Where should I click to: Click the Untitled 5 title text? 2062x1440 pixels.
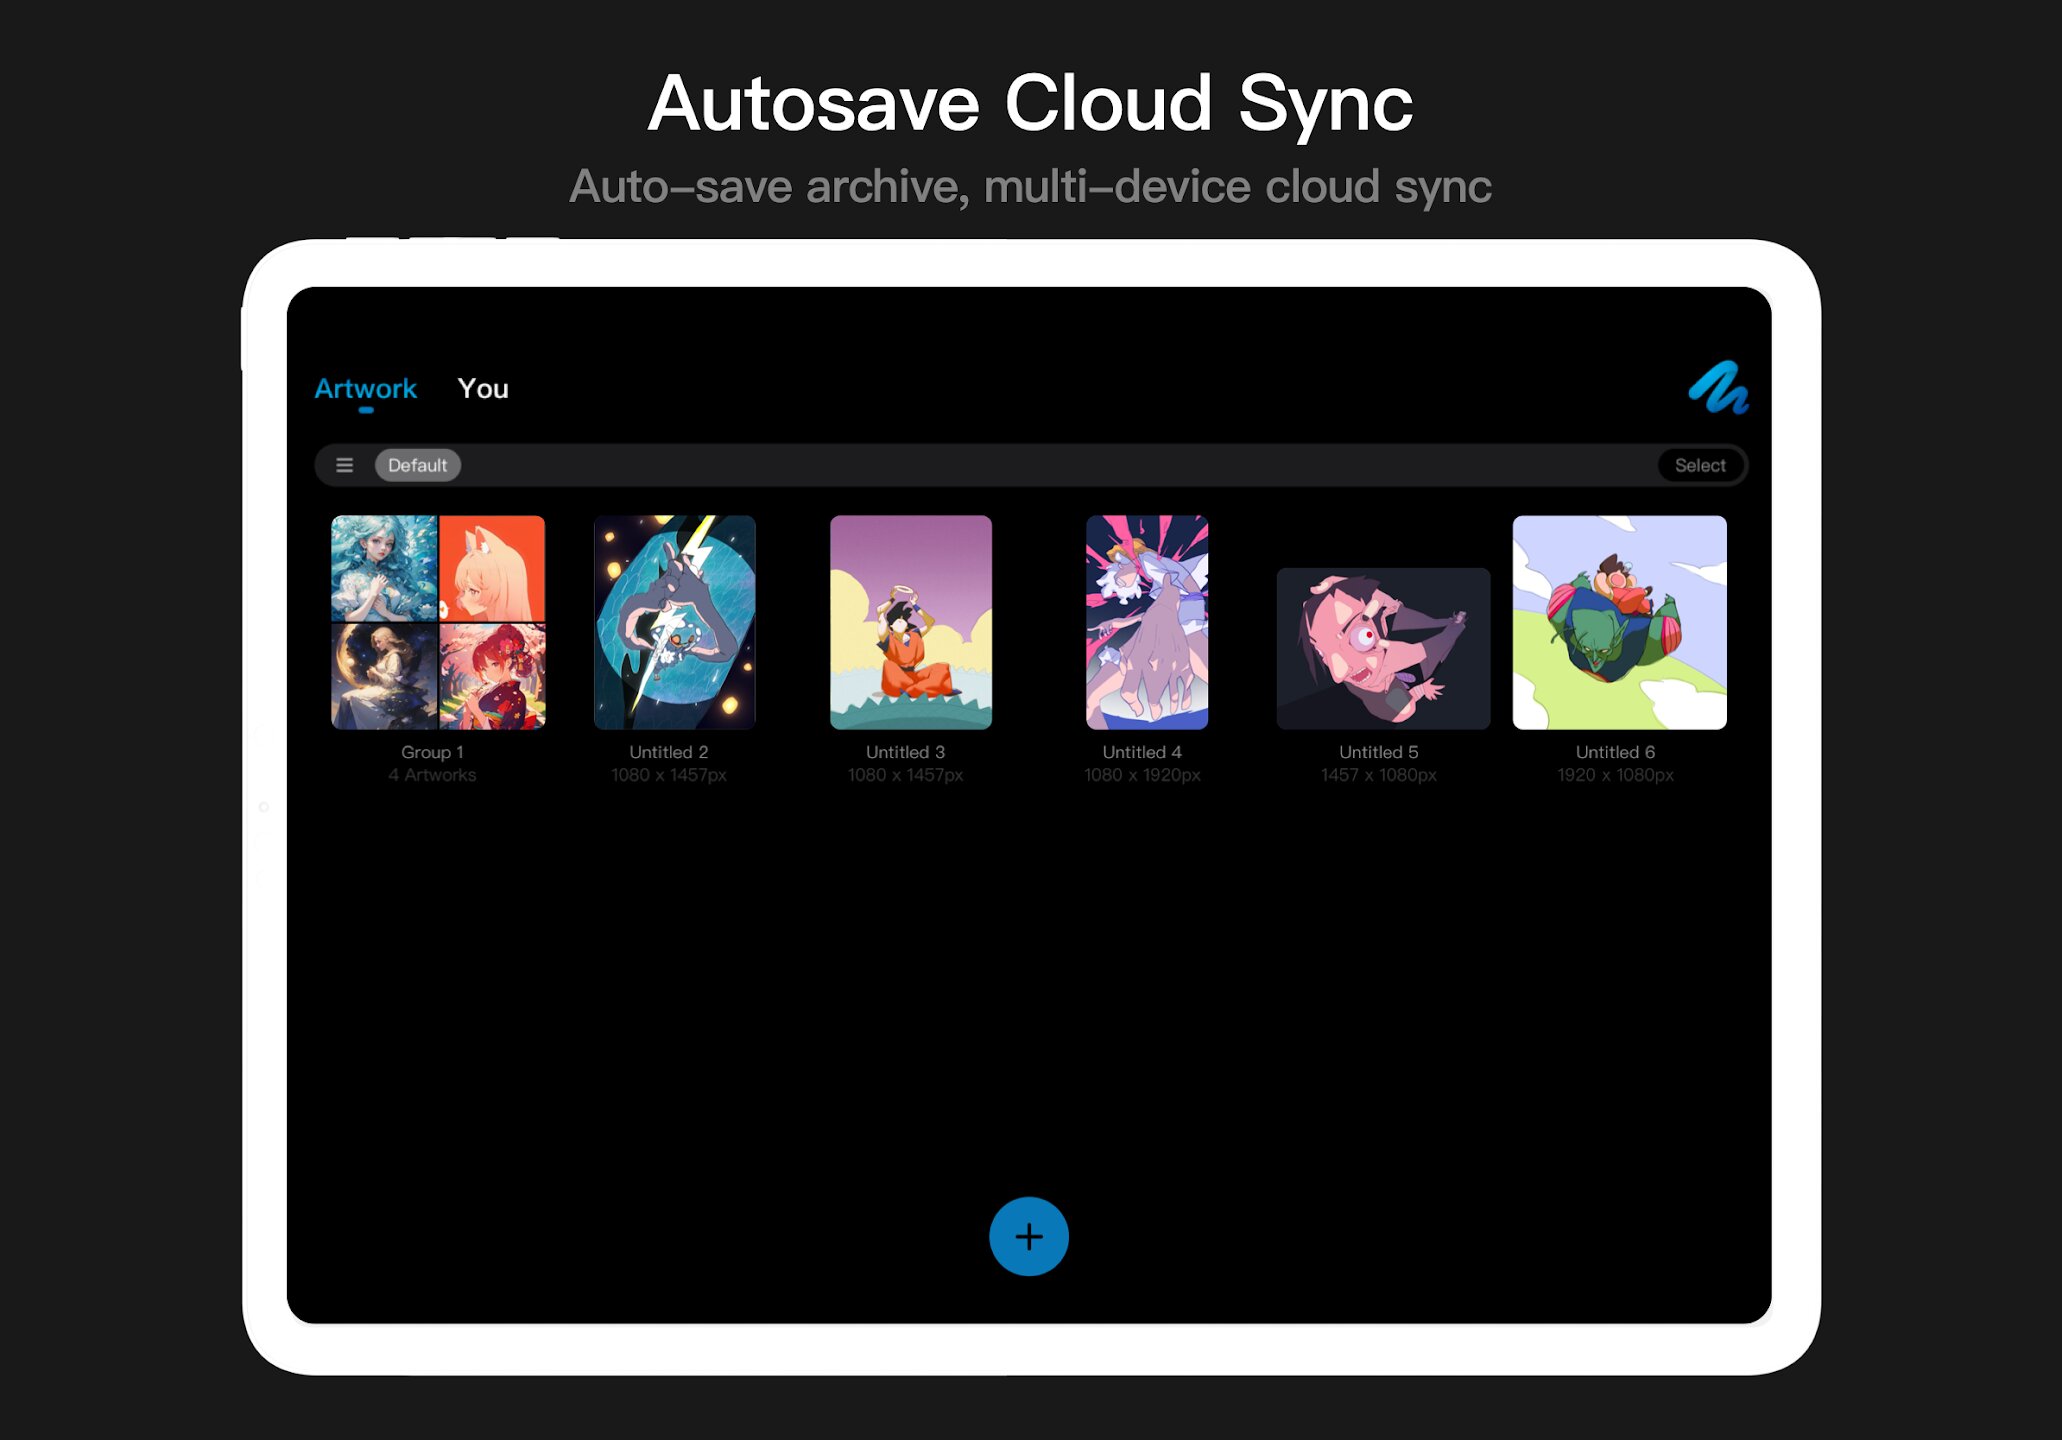coord(1378,752)
